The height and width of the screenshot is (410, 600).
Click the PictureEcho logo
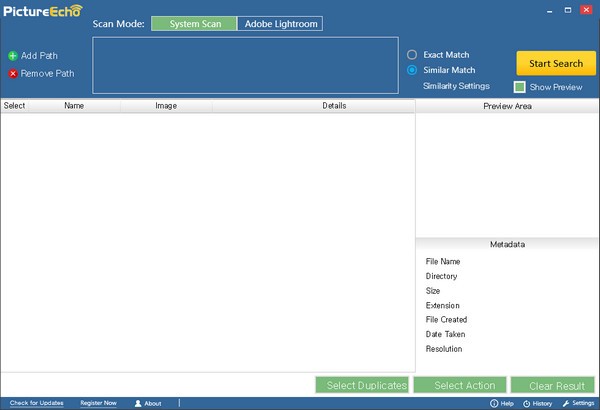click(41, 13)
